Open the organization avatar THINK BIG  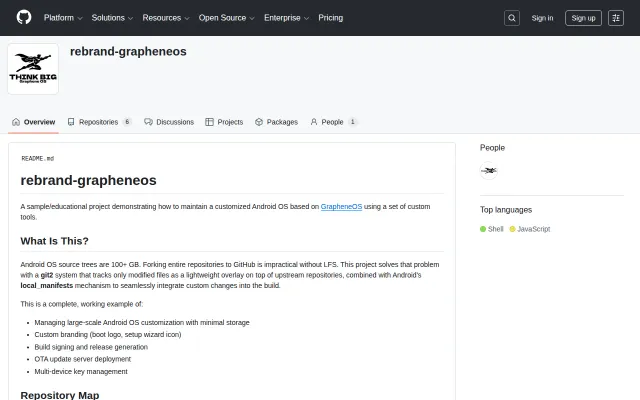pos(33,69)
